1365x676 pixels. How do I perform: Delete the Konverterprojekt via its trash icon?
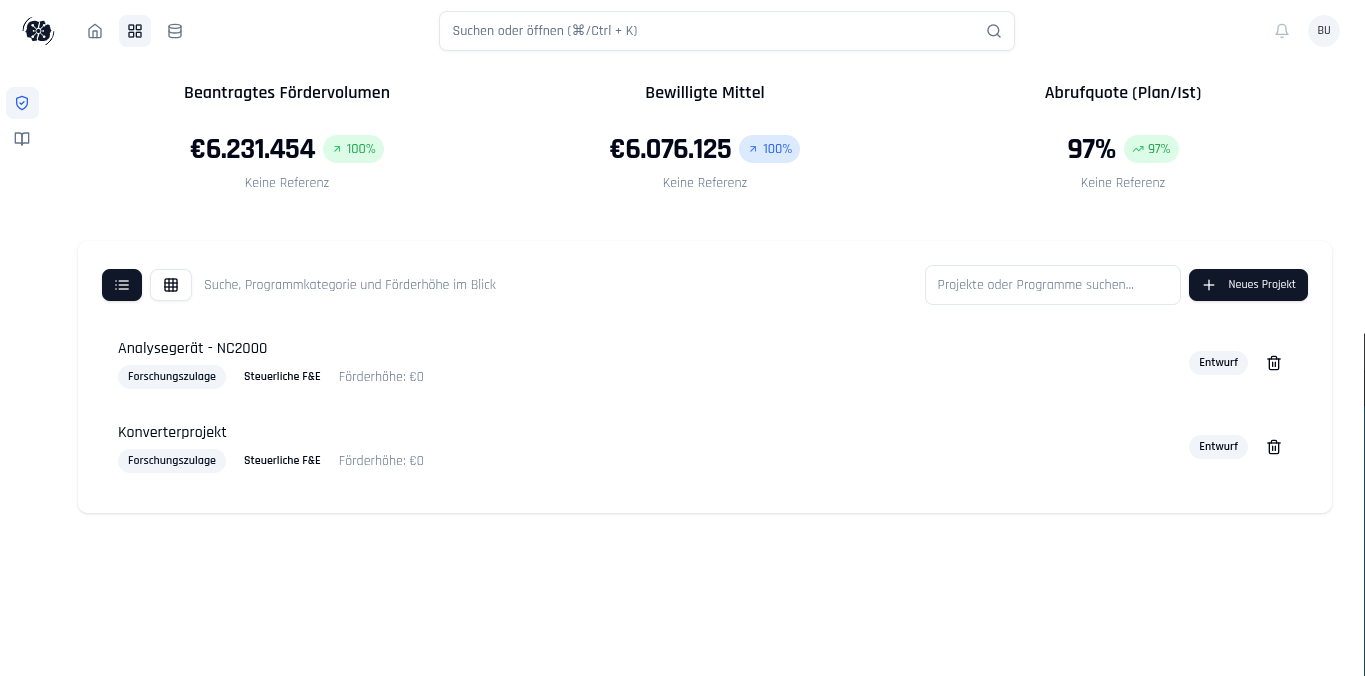[x=1274, y=447]
